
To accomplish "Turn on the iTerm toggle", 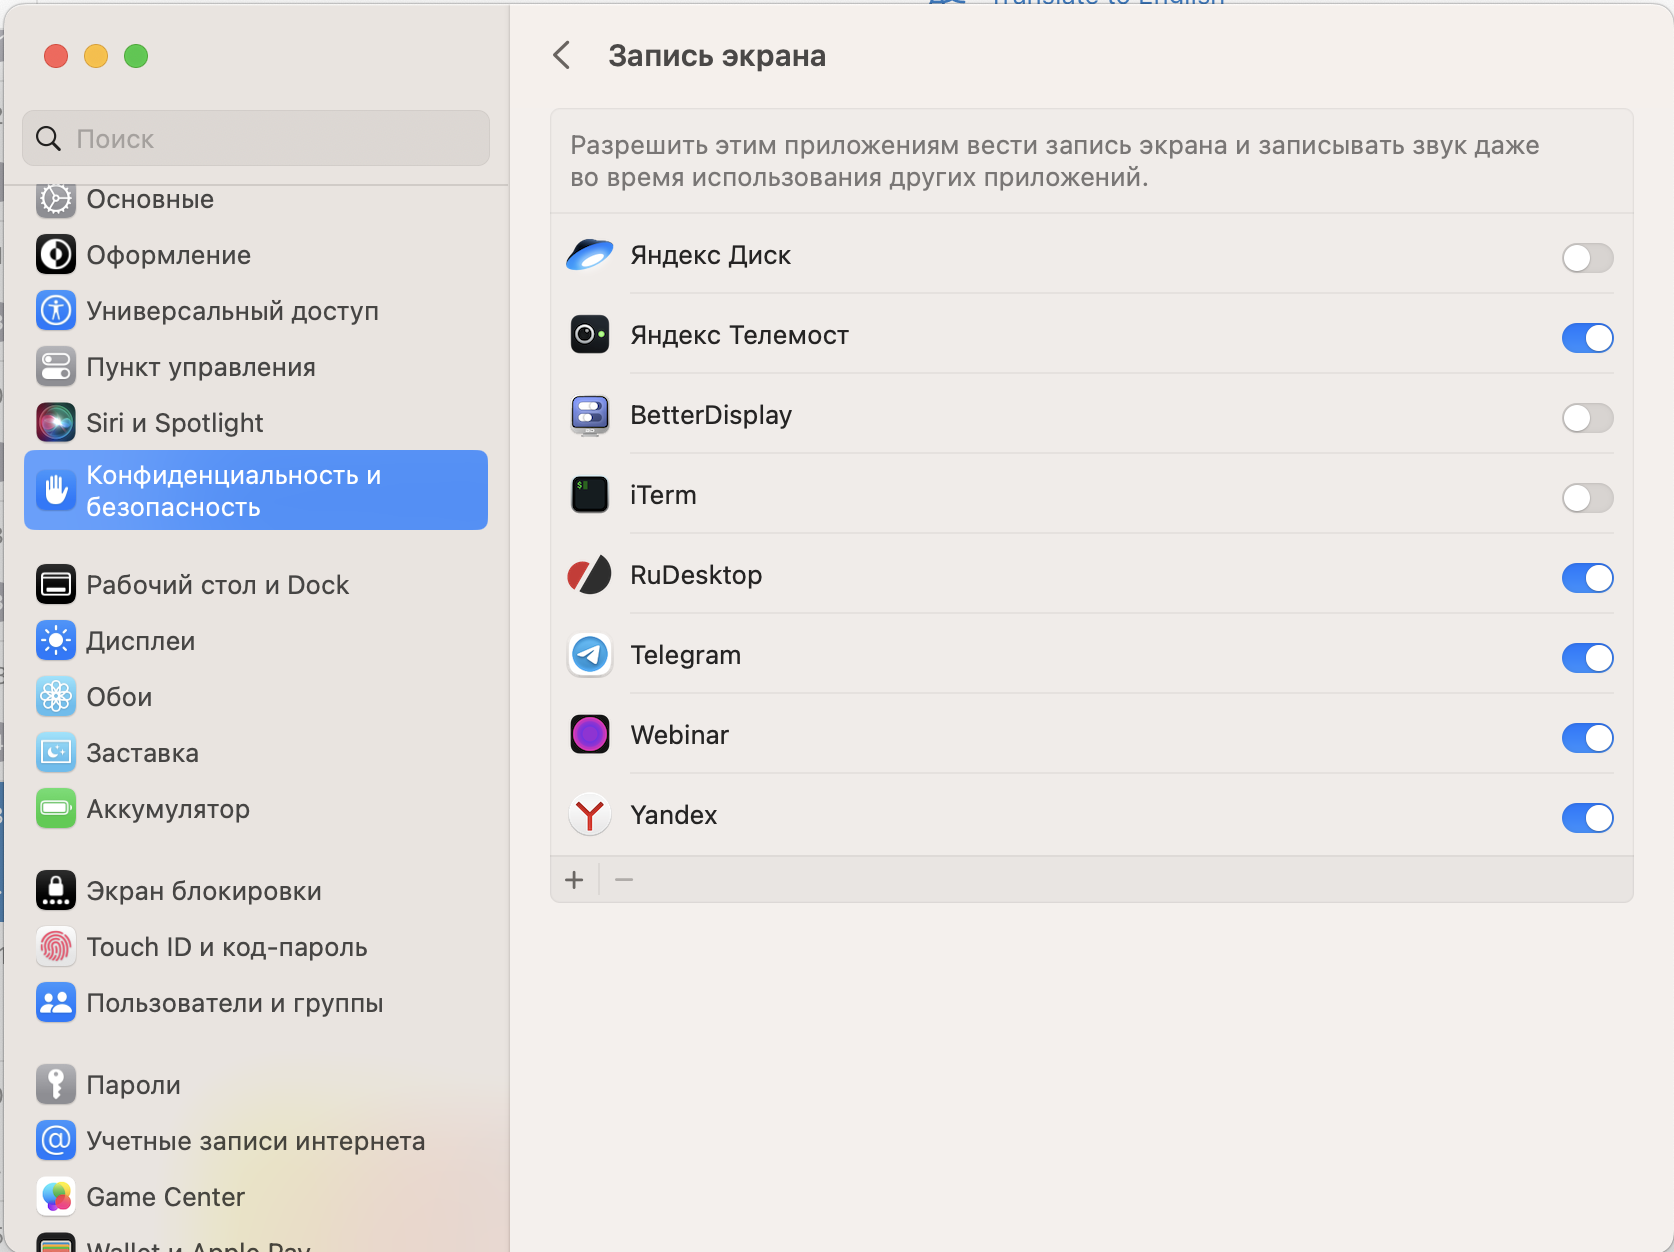I will coord(1587,498).
